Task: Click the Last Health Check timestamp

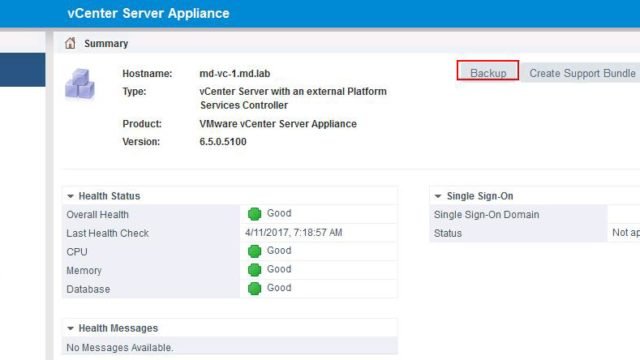Action: [x=293, y=233]
